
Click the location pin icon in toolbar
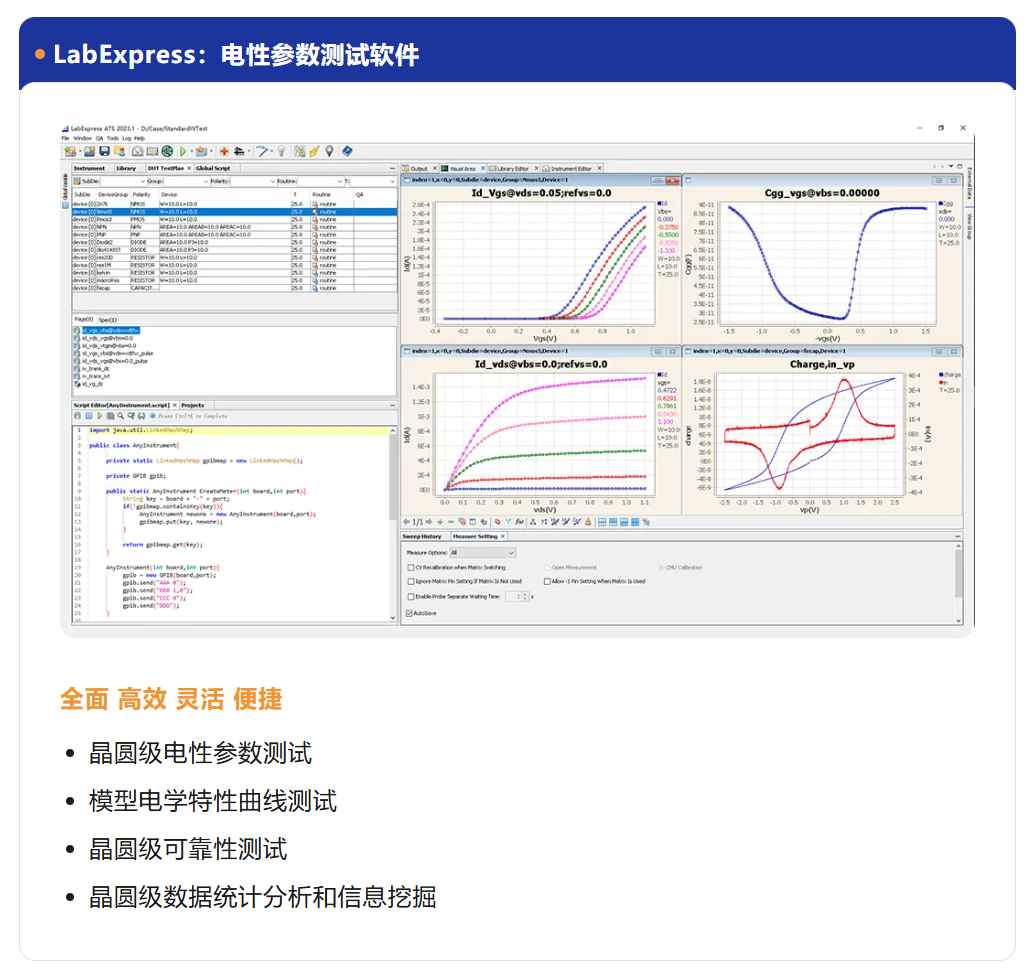pos(329,151)
